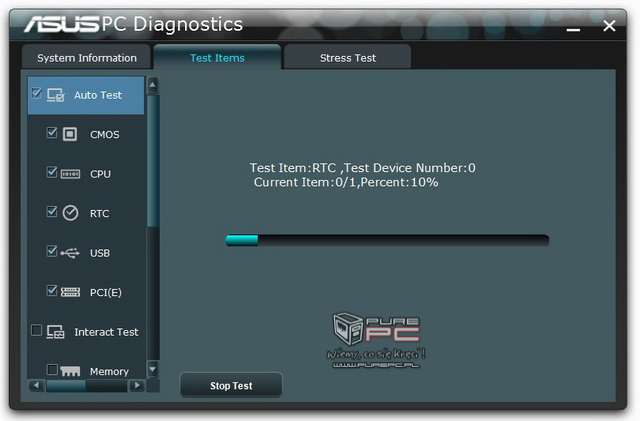This screenshot has height=421, width=640.
Task: Switch to the System Information tab
Action: [87, 58]
